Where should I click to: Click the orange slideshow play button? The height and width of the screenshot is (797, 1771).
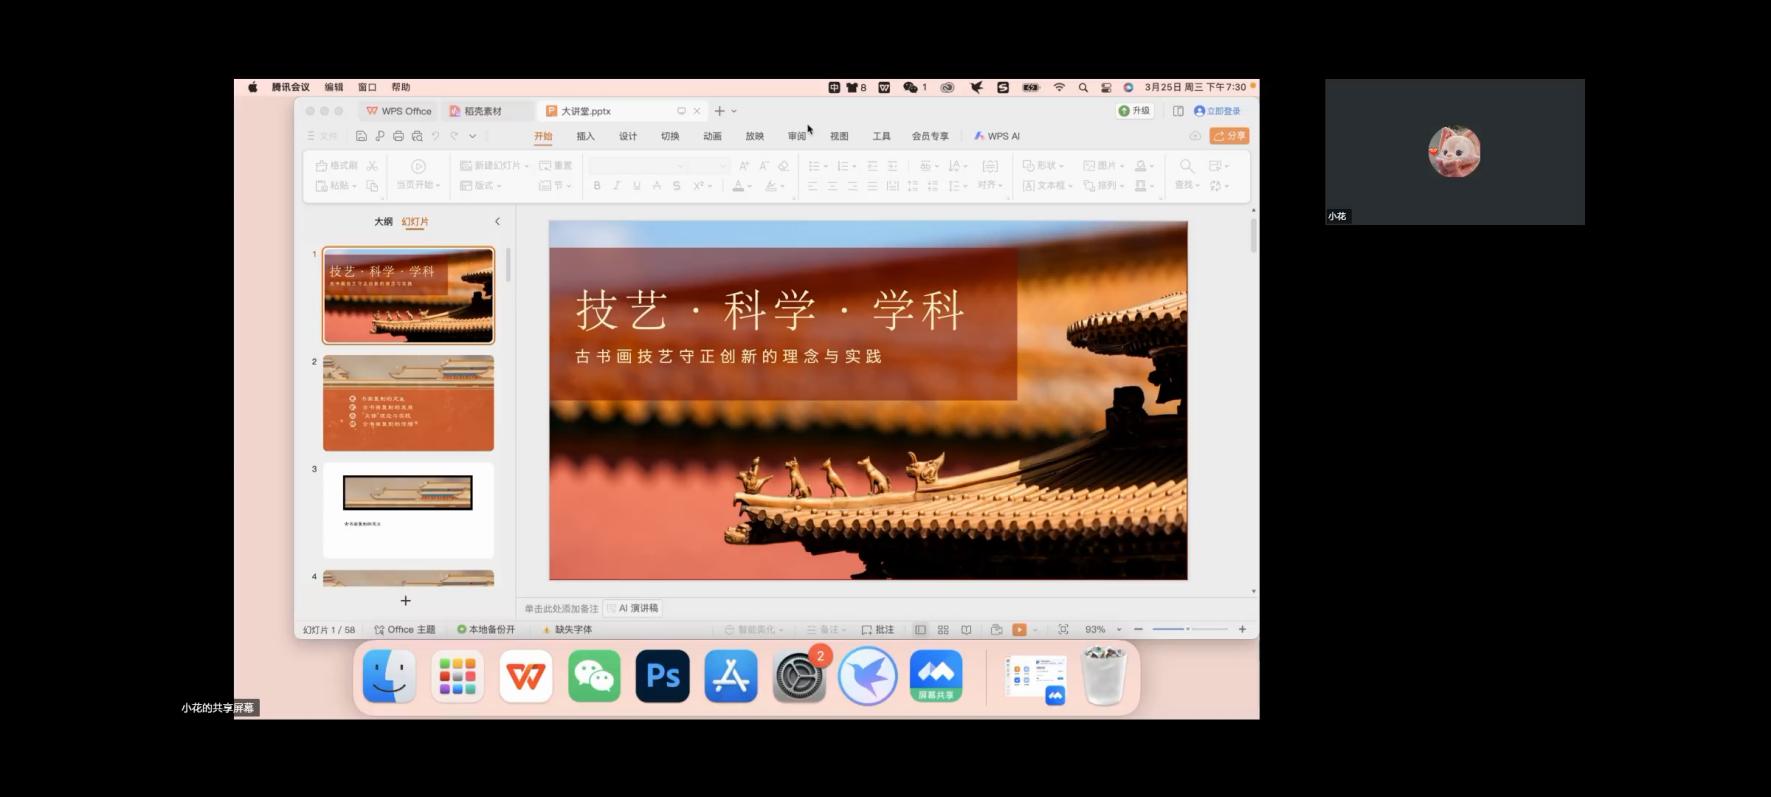[x=1019, y=630]
